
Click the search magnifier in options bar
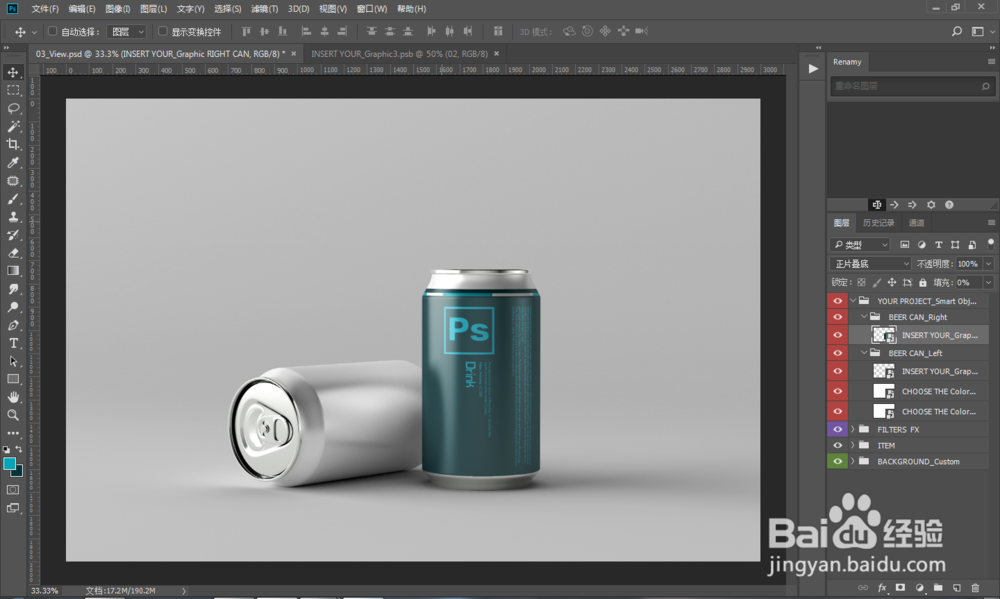957,31
